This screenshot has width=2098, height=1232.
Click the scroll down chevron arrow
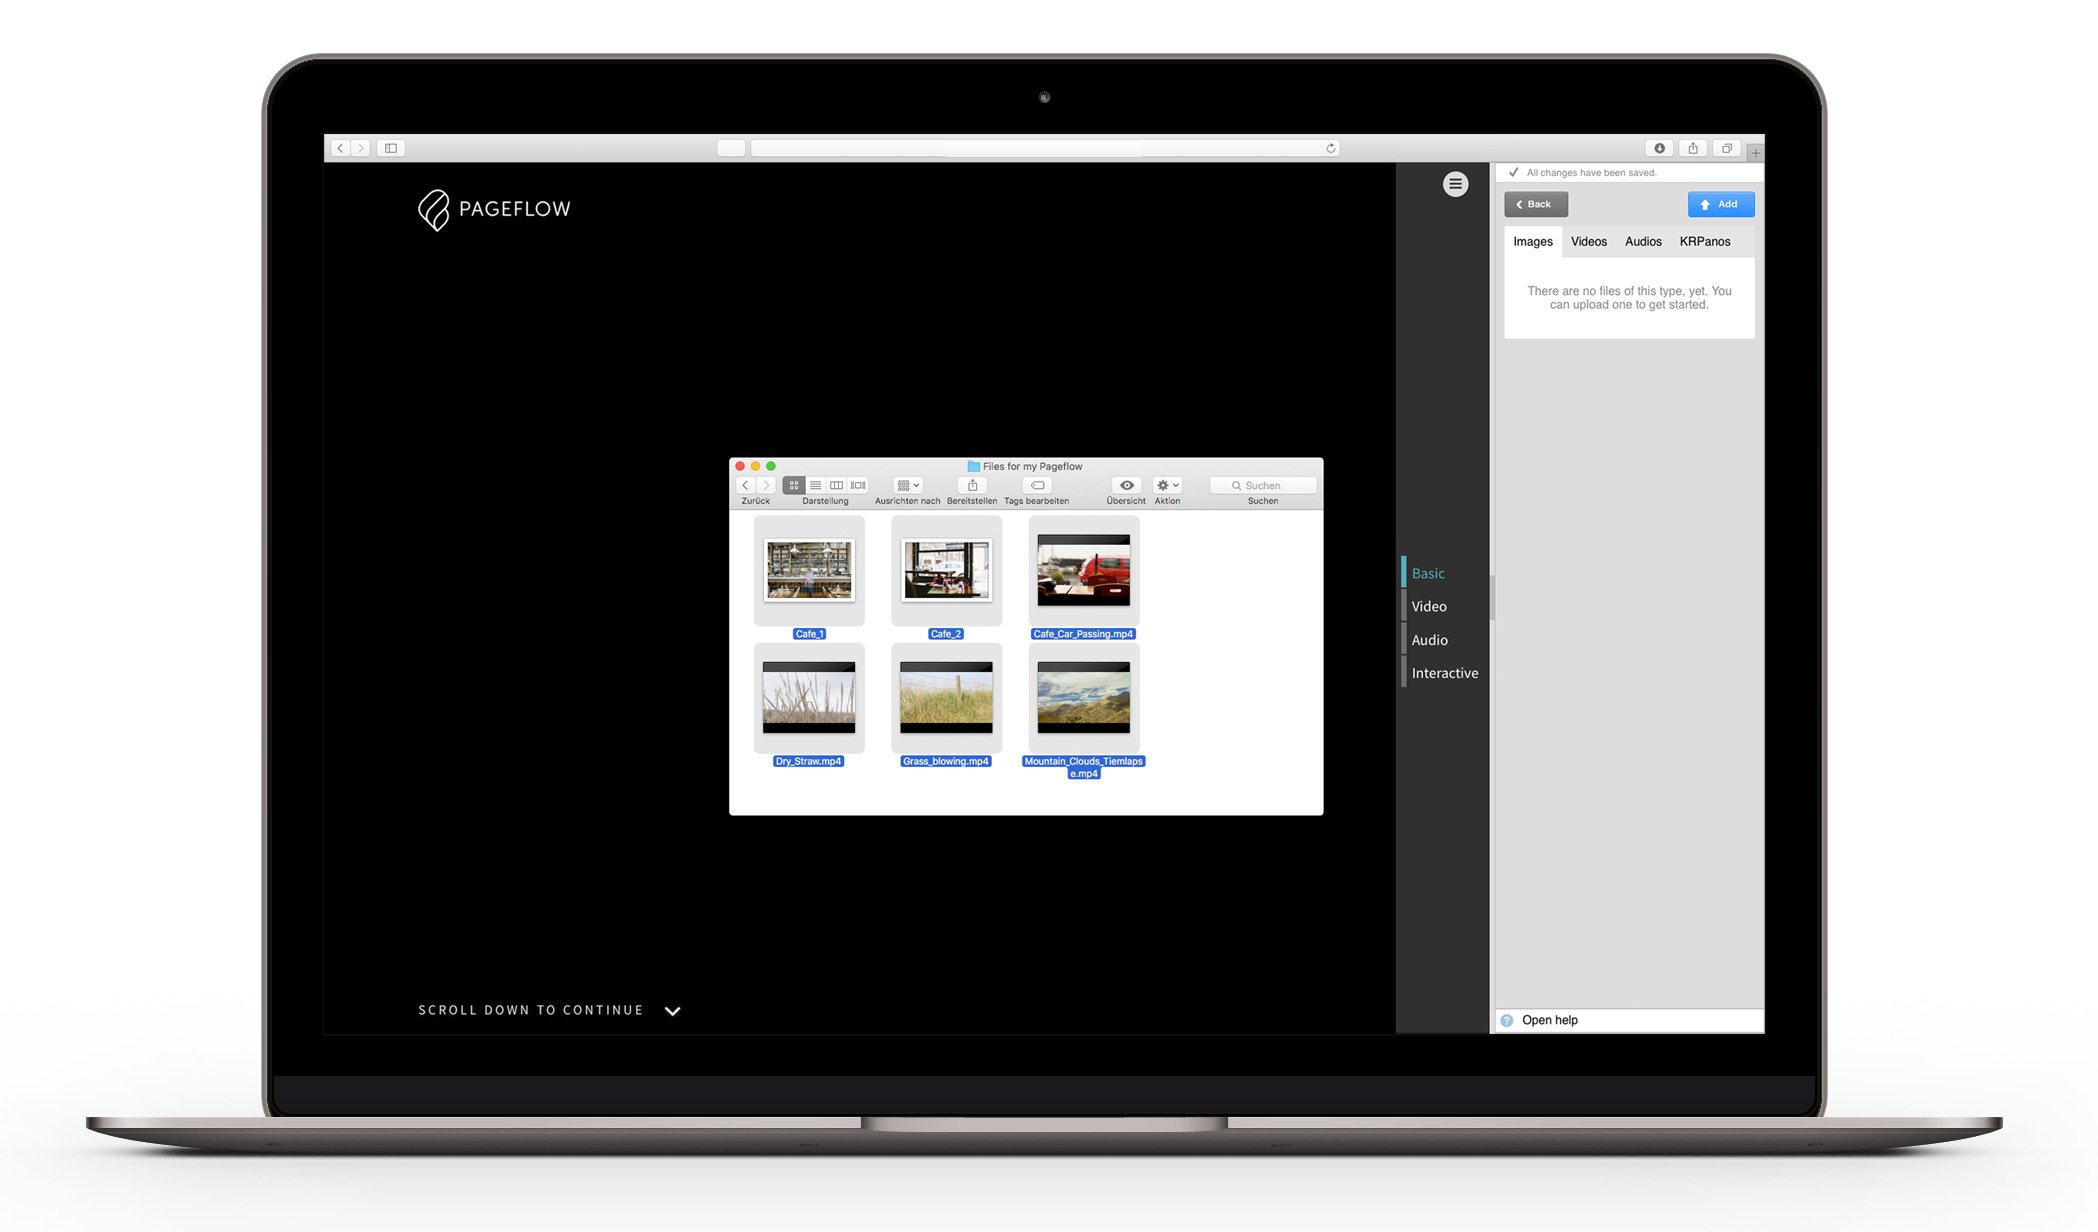tap(673, 1011)
